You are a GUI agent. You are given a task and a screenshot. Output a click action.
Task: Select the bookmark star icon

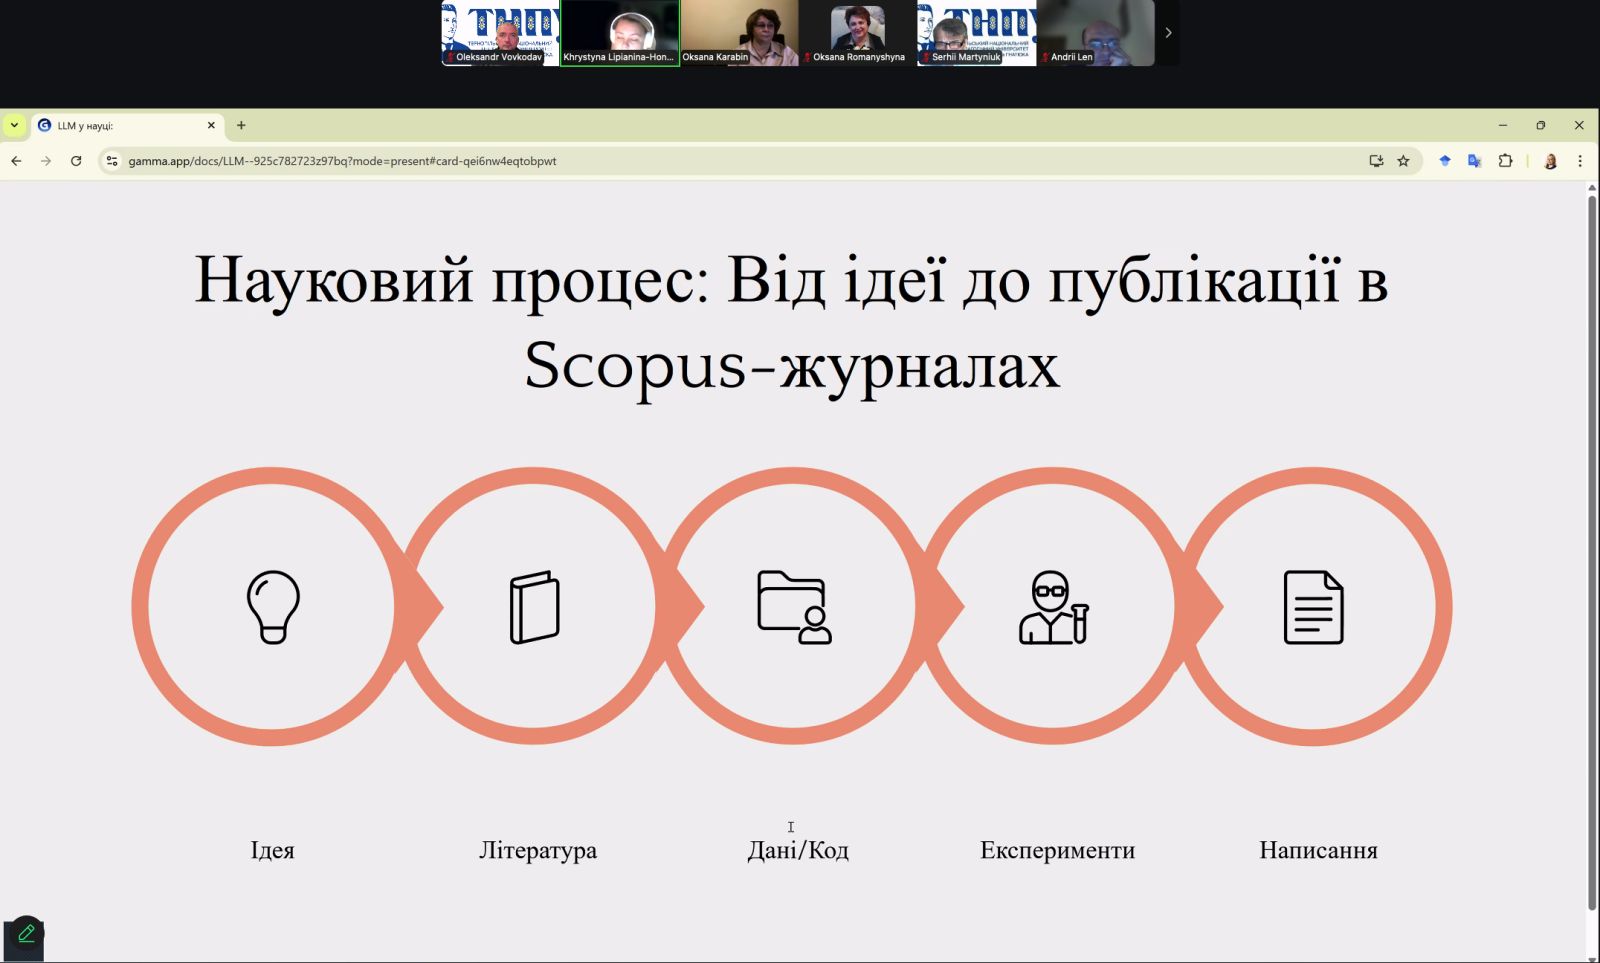point(1404,160)
